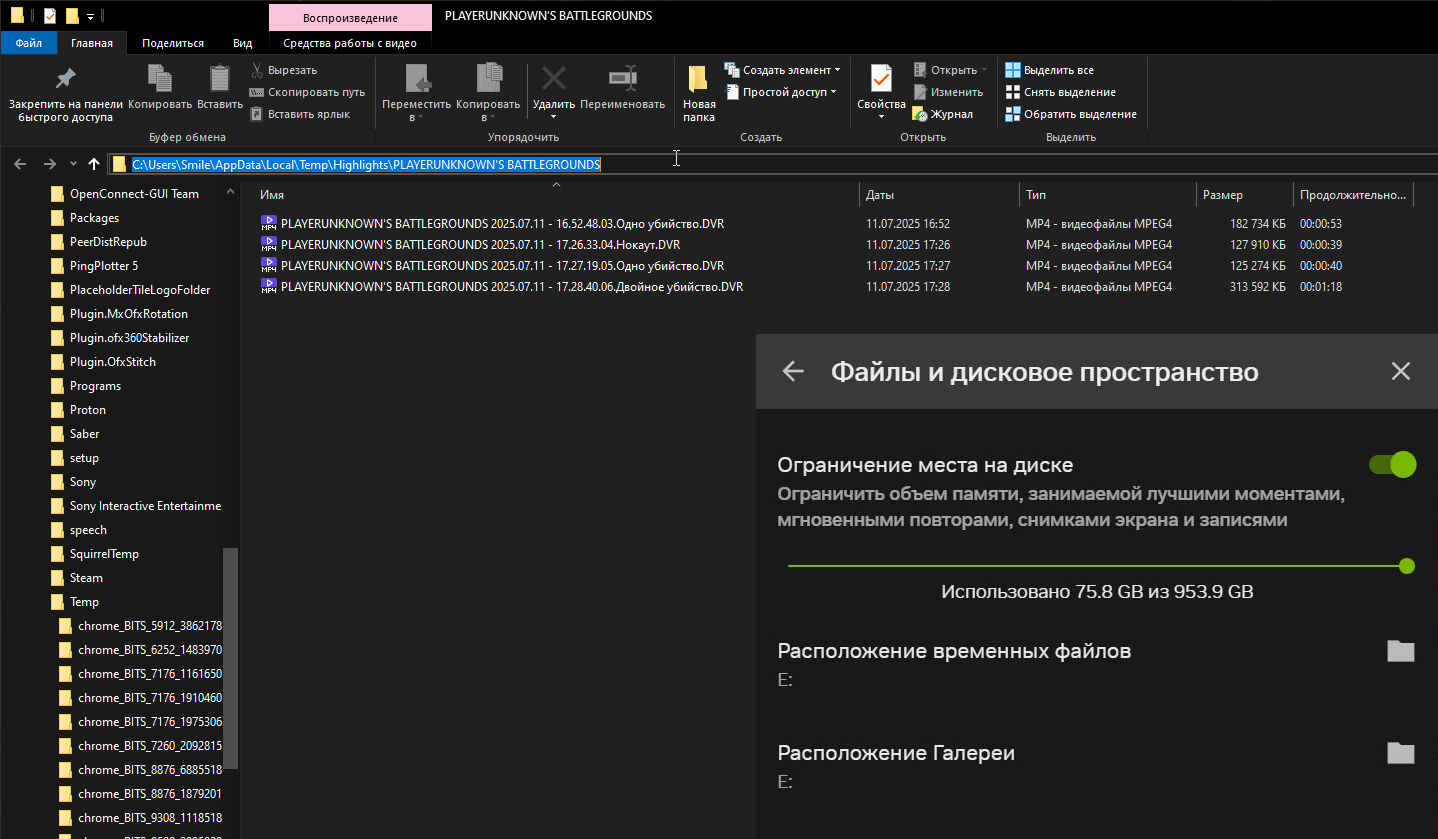Image resolution: width=1438 pixels, height=839 pixels.
Task: Click the Переименовать rename button
Action: click(622, 88)
